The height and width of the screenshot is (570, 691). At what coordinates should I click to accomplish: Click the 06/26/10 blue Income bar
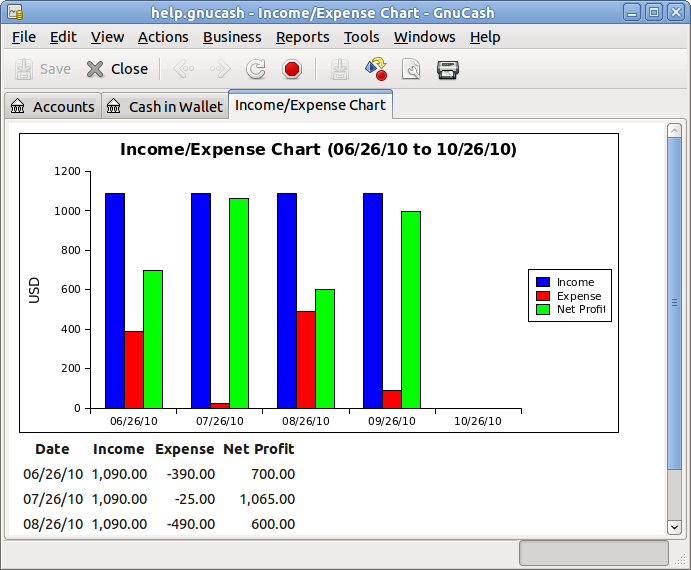pyautogui.click(x=115, y=301)
